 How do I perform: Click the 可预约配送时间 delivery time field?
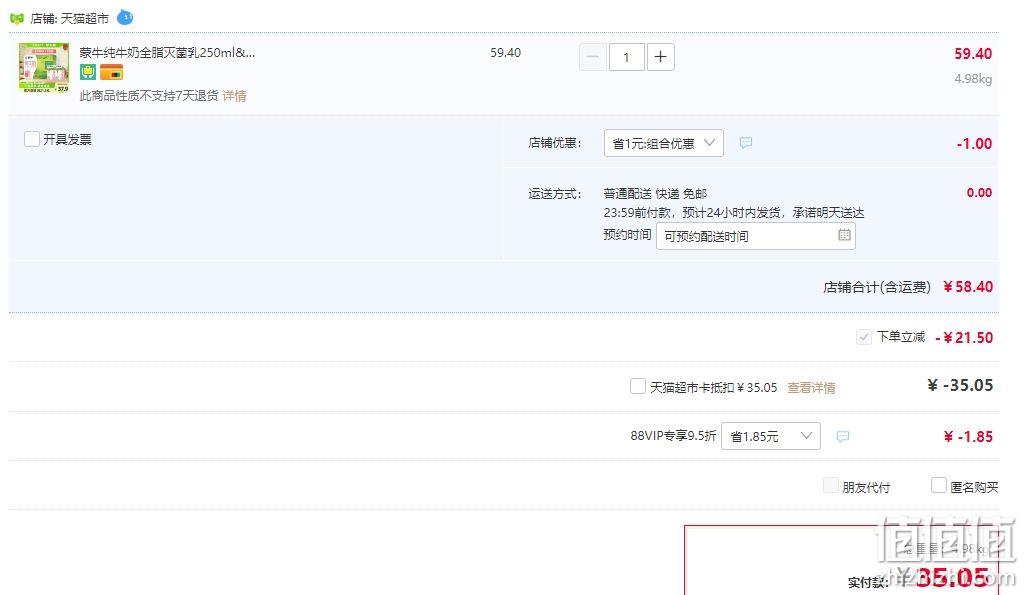[x=756, y=236]
